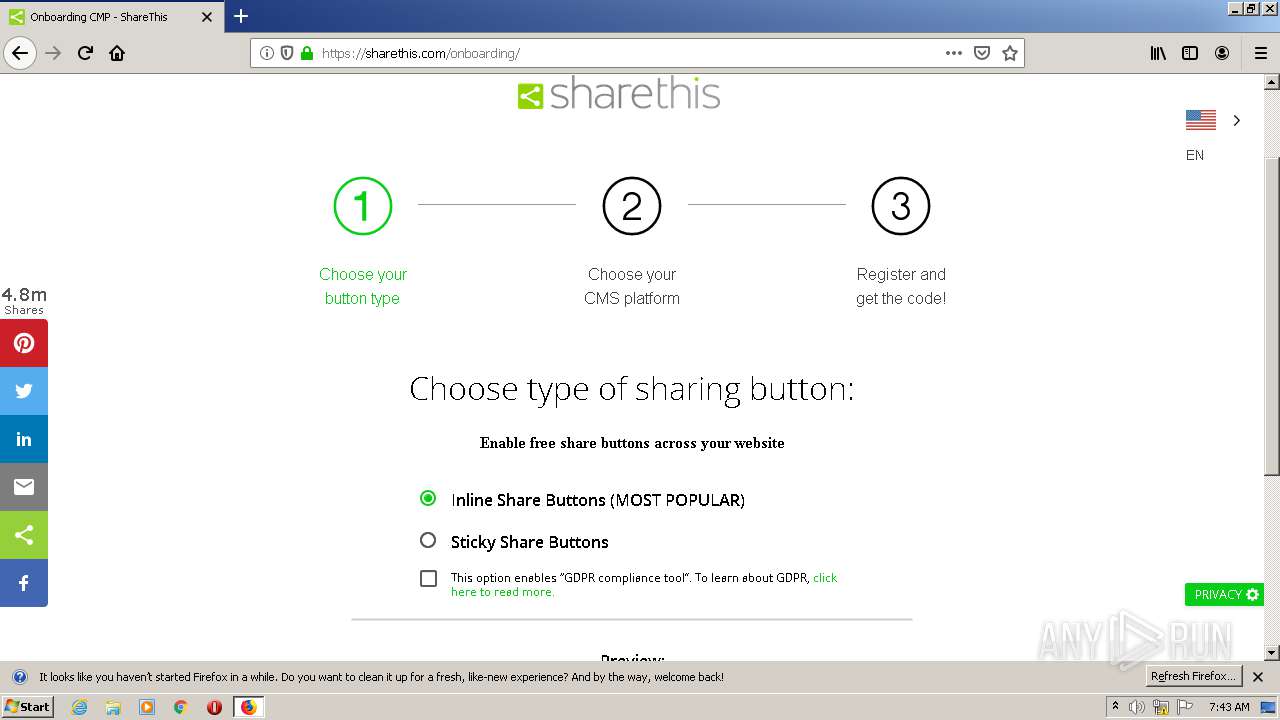Open the Library view
The width and height of the screenshot is (1280, 720).
tap(1158, 53)
